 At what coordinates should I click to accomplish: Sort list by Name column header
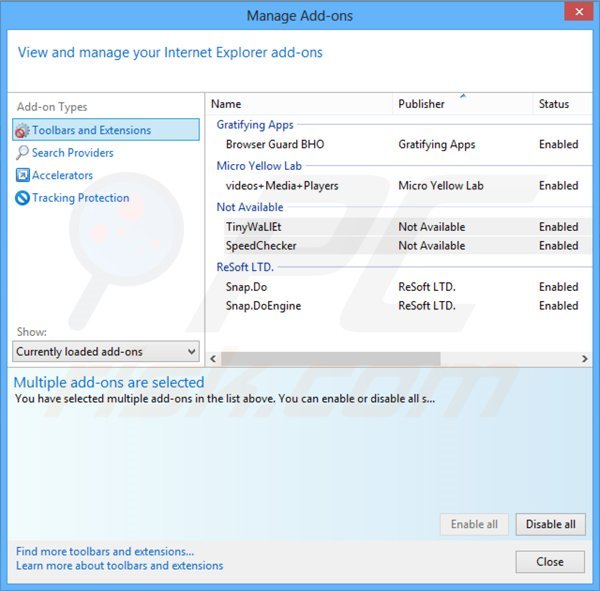click(x=300, y=104)
